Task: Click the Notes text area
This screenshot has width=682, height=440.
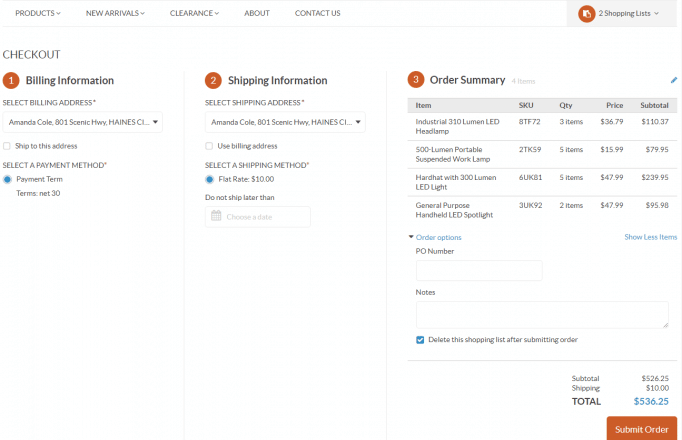Action: (541, 314)
